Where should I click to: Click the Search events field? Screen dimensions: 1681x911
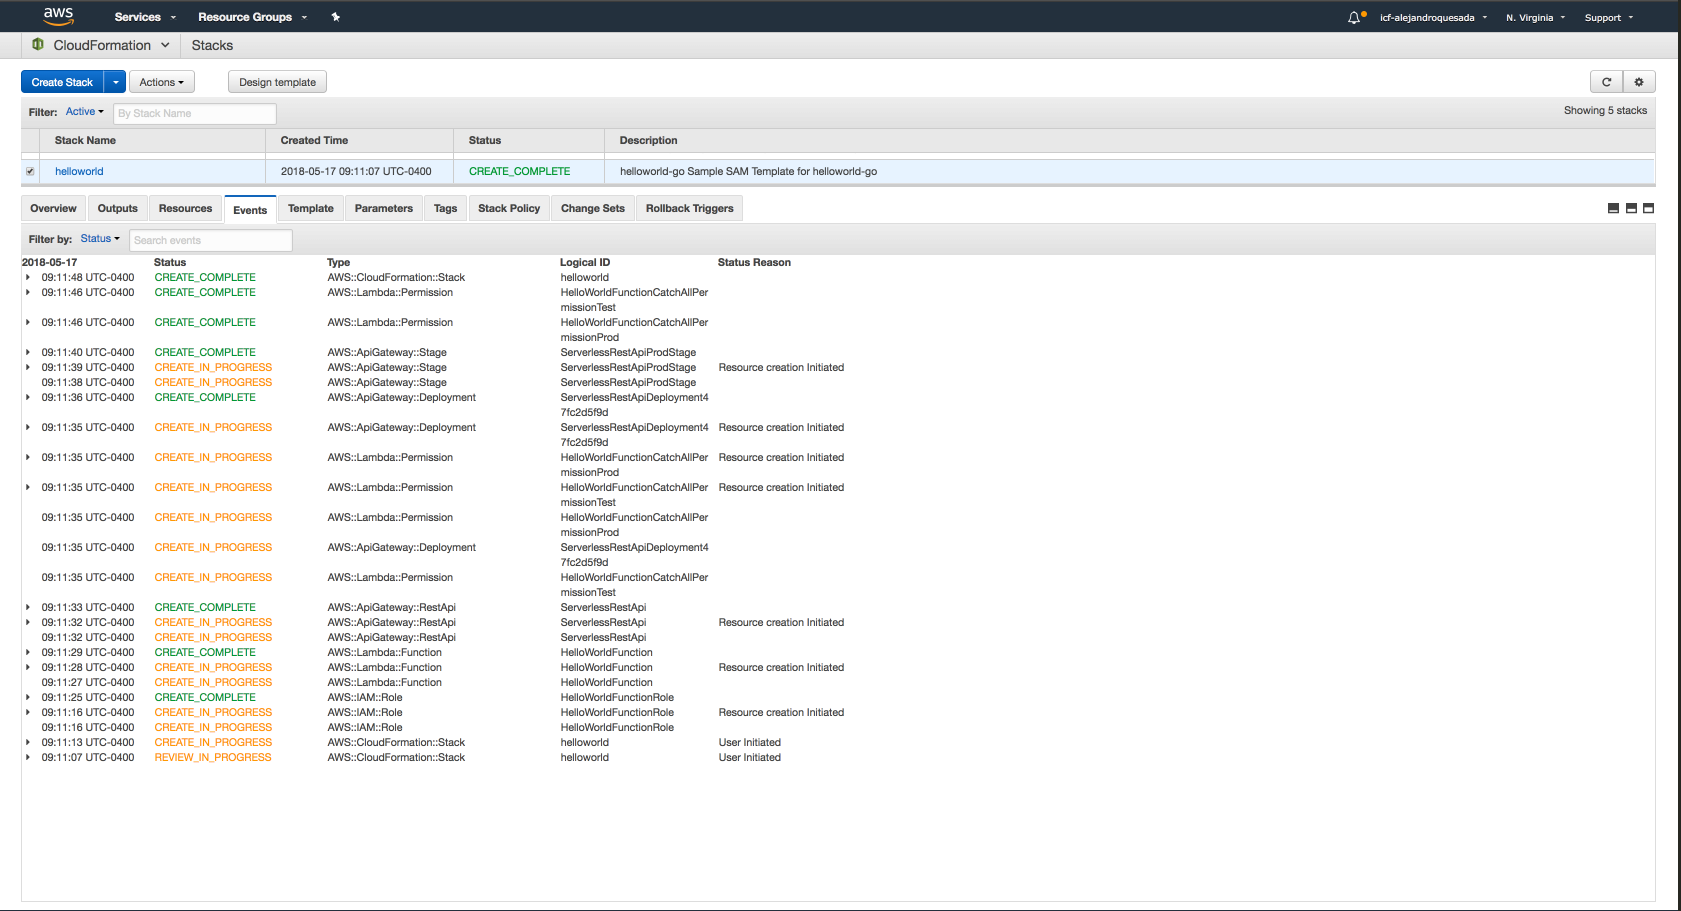[x=210, y=240]
